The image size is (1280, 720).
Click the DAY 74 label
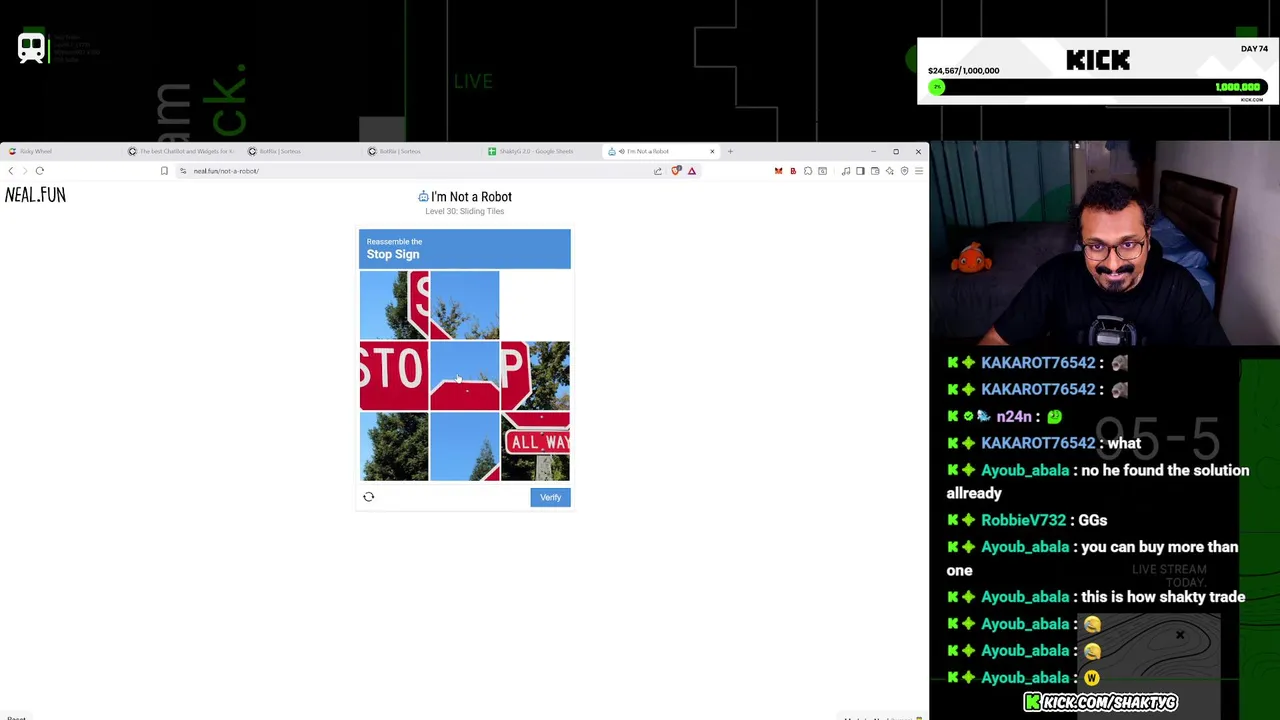1254,49
